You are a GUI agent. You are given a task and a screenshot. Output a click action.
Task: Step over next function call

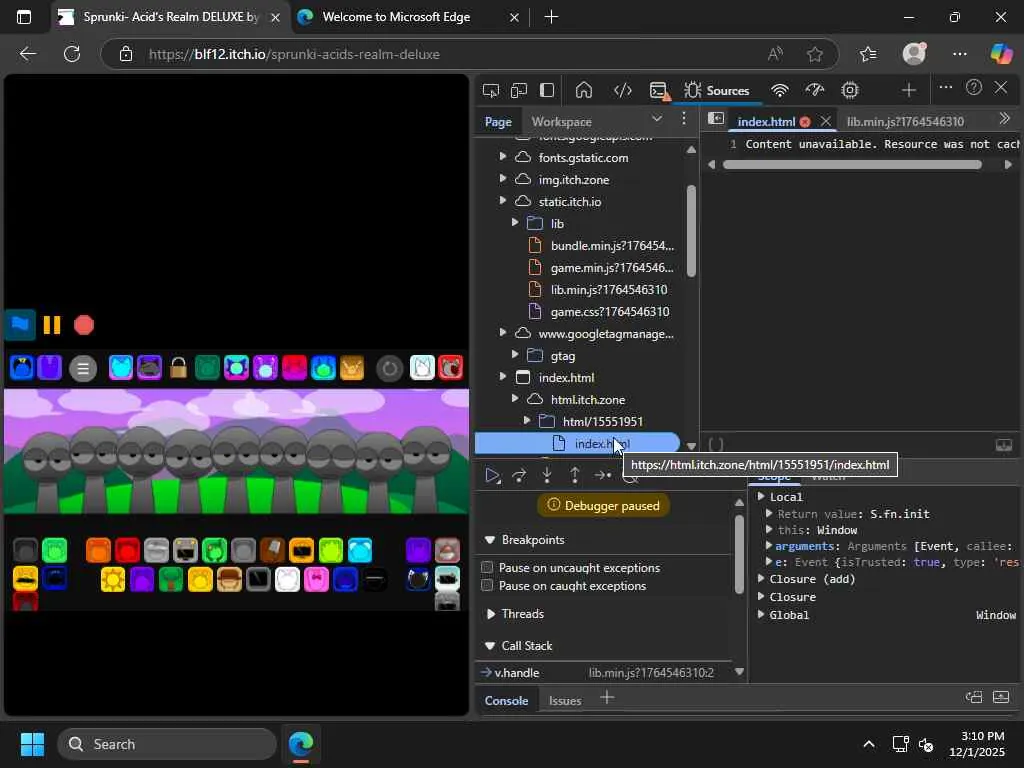(x=519, y=476)
